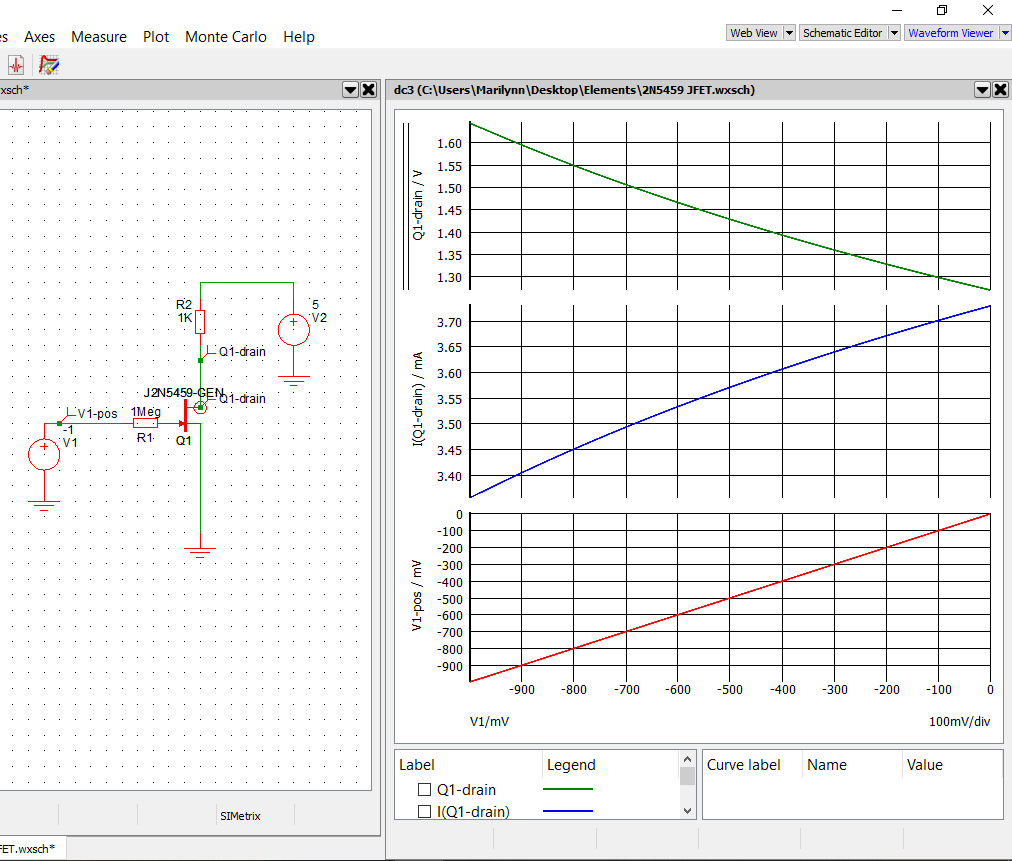1012x861 pixels.
Task: Click the green Q1-drain legend line
Action: [x=570, y=789]
